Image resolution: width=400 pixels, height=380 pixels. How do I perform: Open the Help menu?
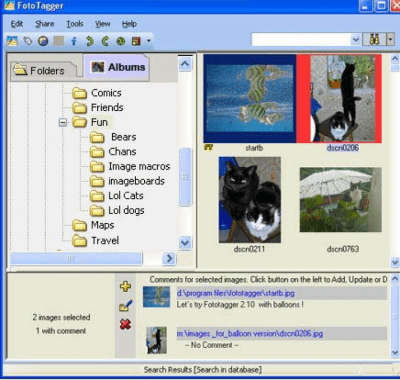pyautogui.click(x=129, y=24)
